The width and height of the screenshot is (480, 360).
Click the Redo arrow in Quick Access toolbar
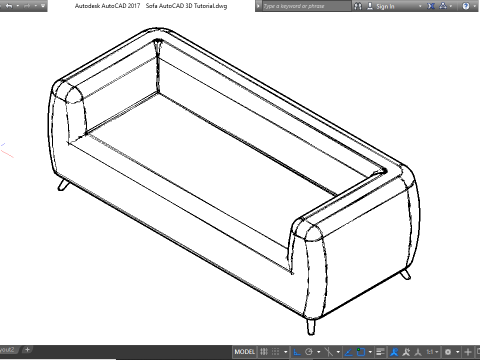(27, 6)
